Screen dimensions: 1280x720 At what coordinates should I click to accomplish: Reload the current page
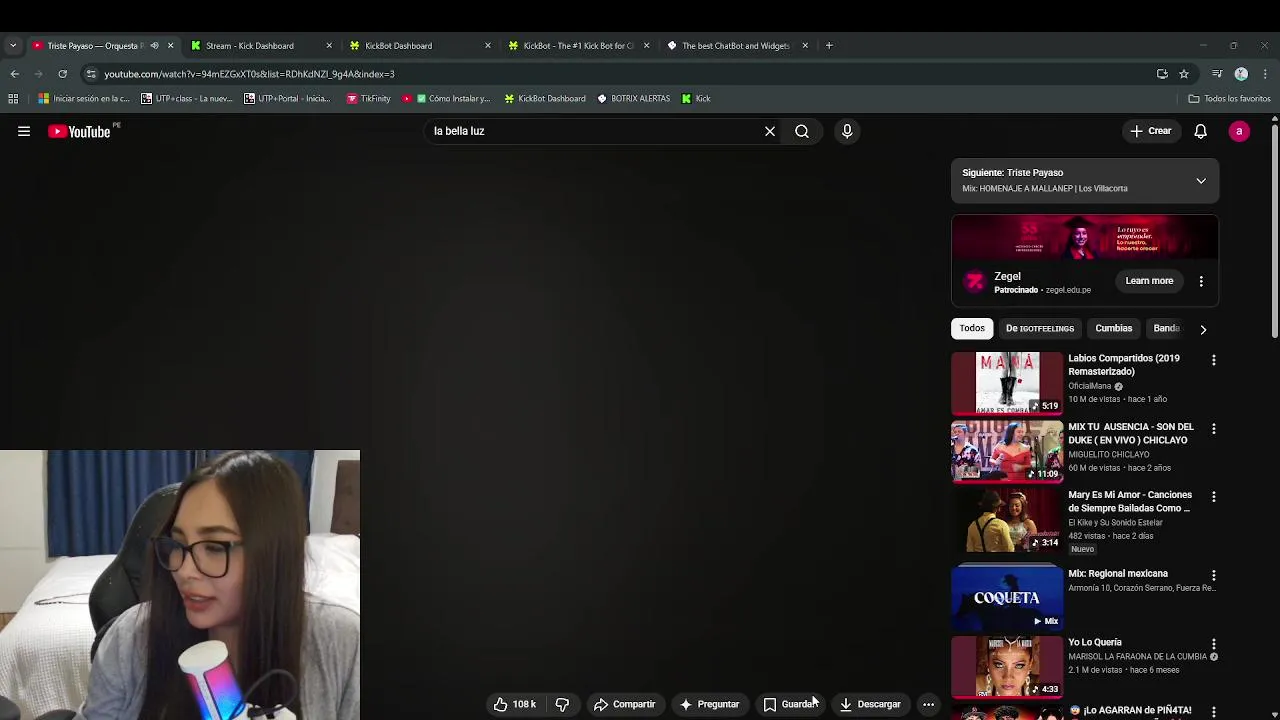pos(62,74)
